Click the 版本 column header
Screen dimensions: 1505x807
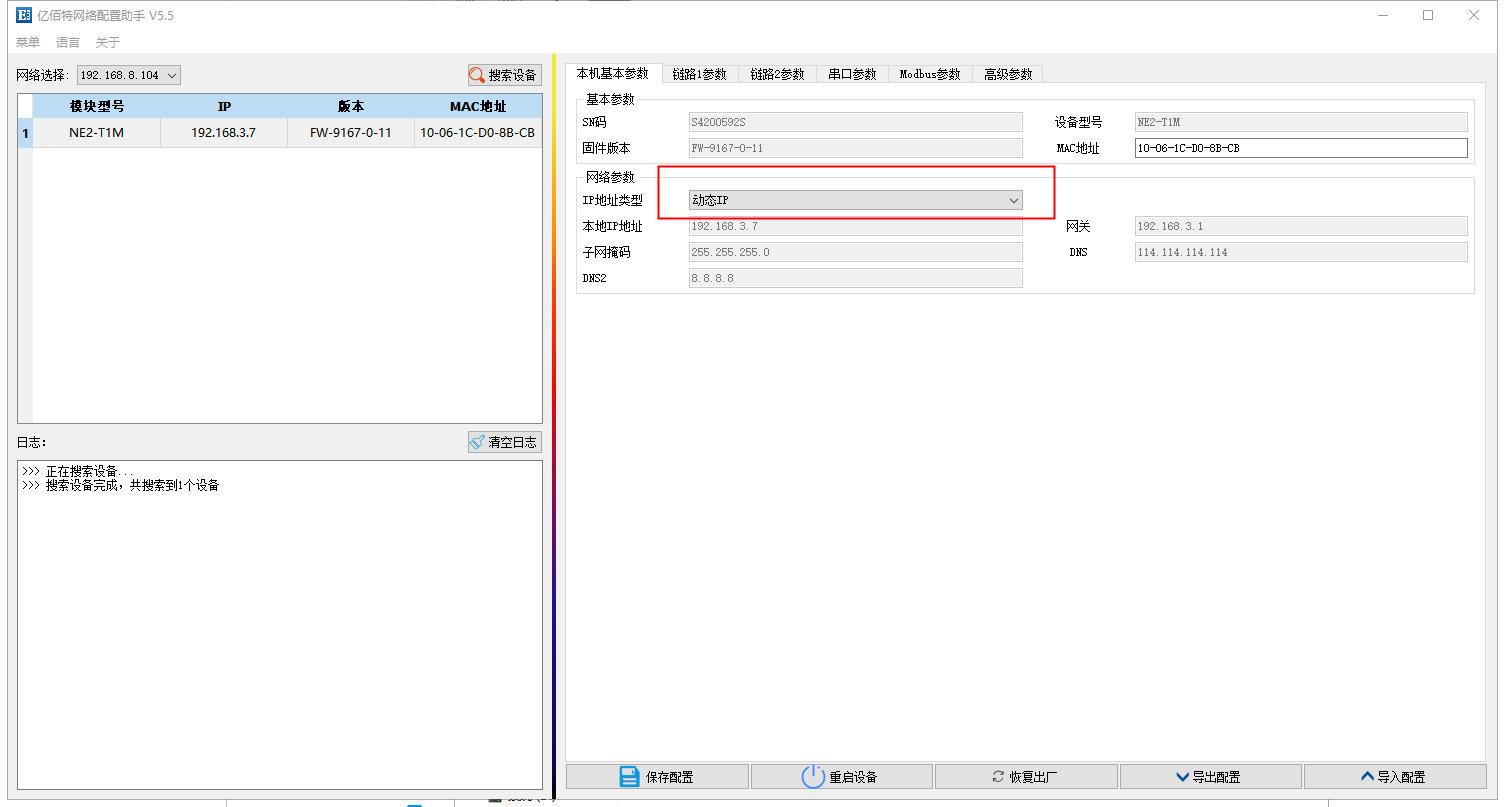(x=350, y=106)
